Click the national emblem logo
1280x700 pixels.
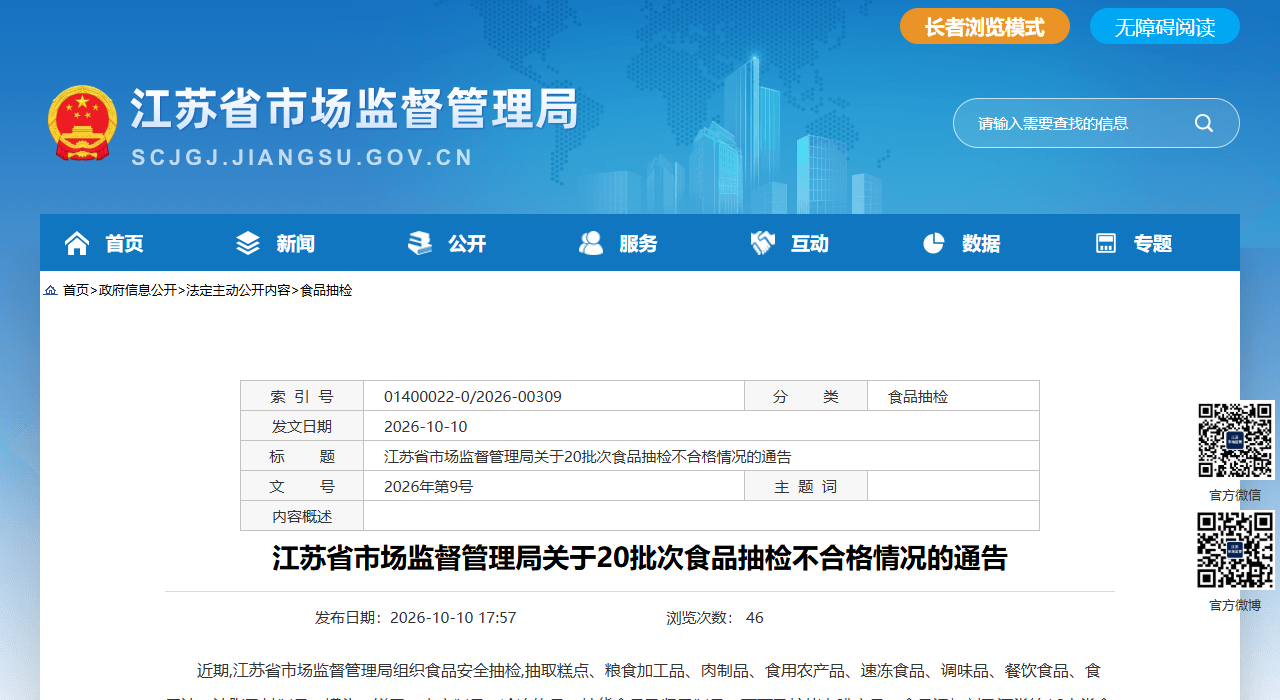(x=82, y=123)
